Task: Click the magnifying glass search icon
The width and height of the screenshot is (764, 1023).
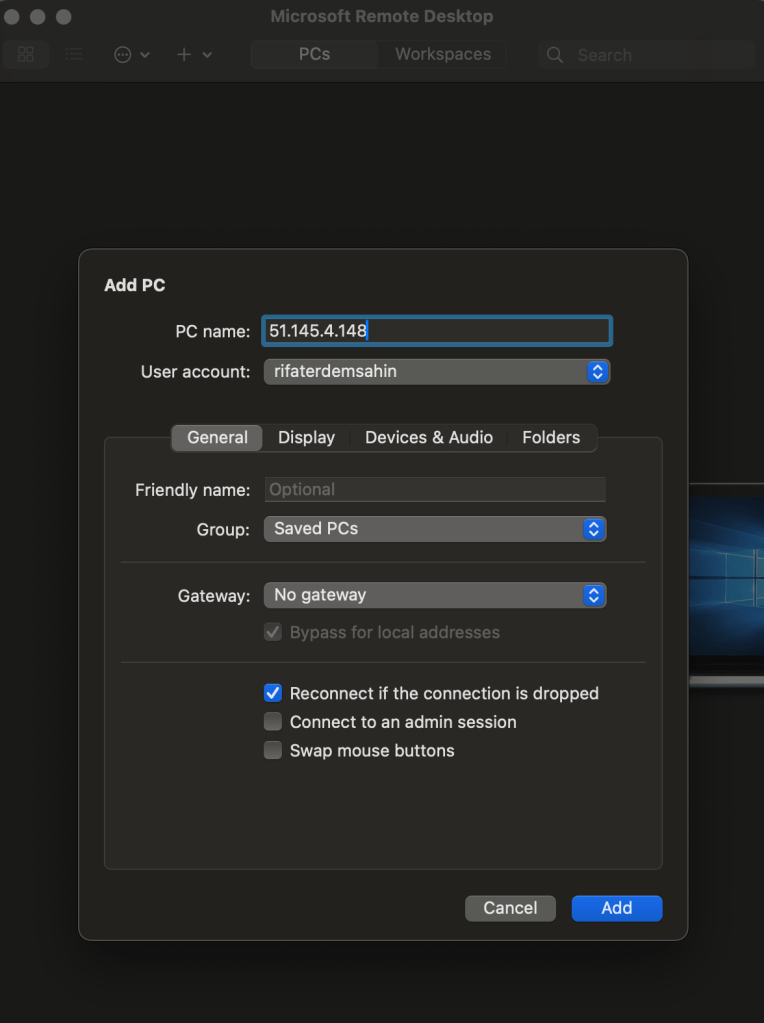Action: tap(555, 55)
